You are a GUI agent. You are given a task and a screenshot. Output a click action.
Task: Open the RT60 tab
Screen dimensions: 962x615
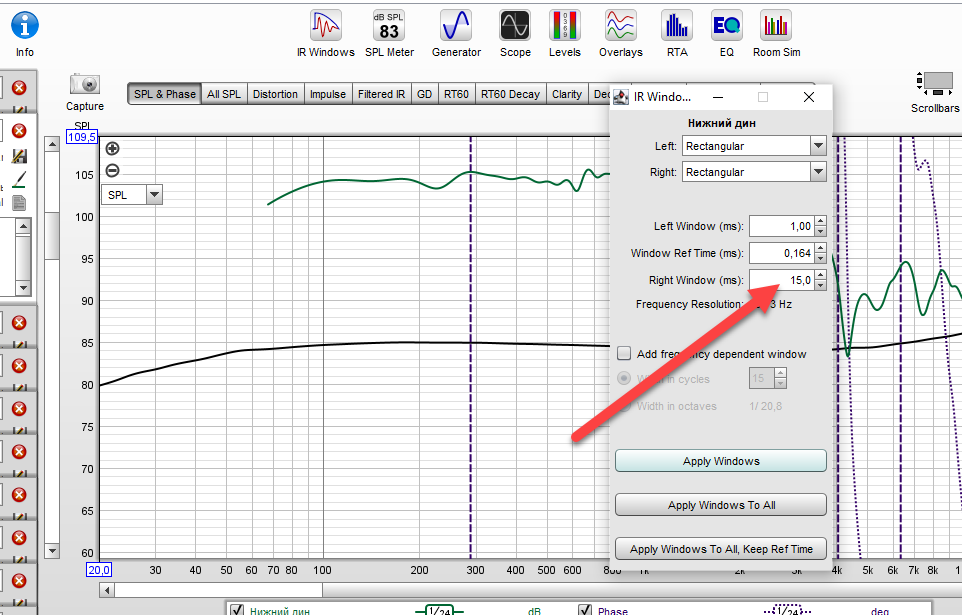tap(456, 94)
